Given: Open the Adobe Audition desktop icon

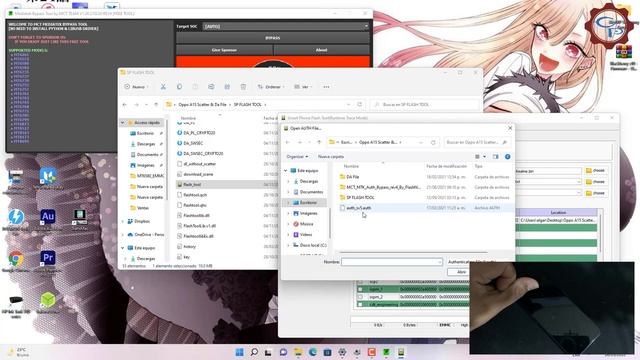Looking at the screenshot, I should coord(48,217).
